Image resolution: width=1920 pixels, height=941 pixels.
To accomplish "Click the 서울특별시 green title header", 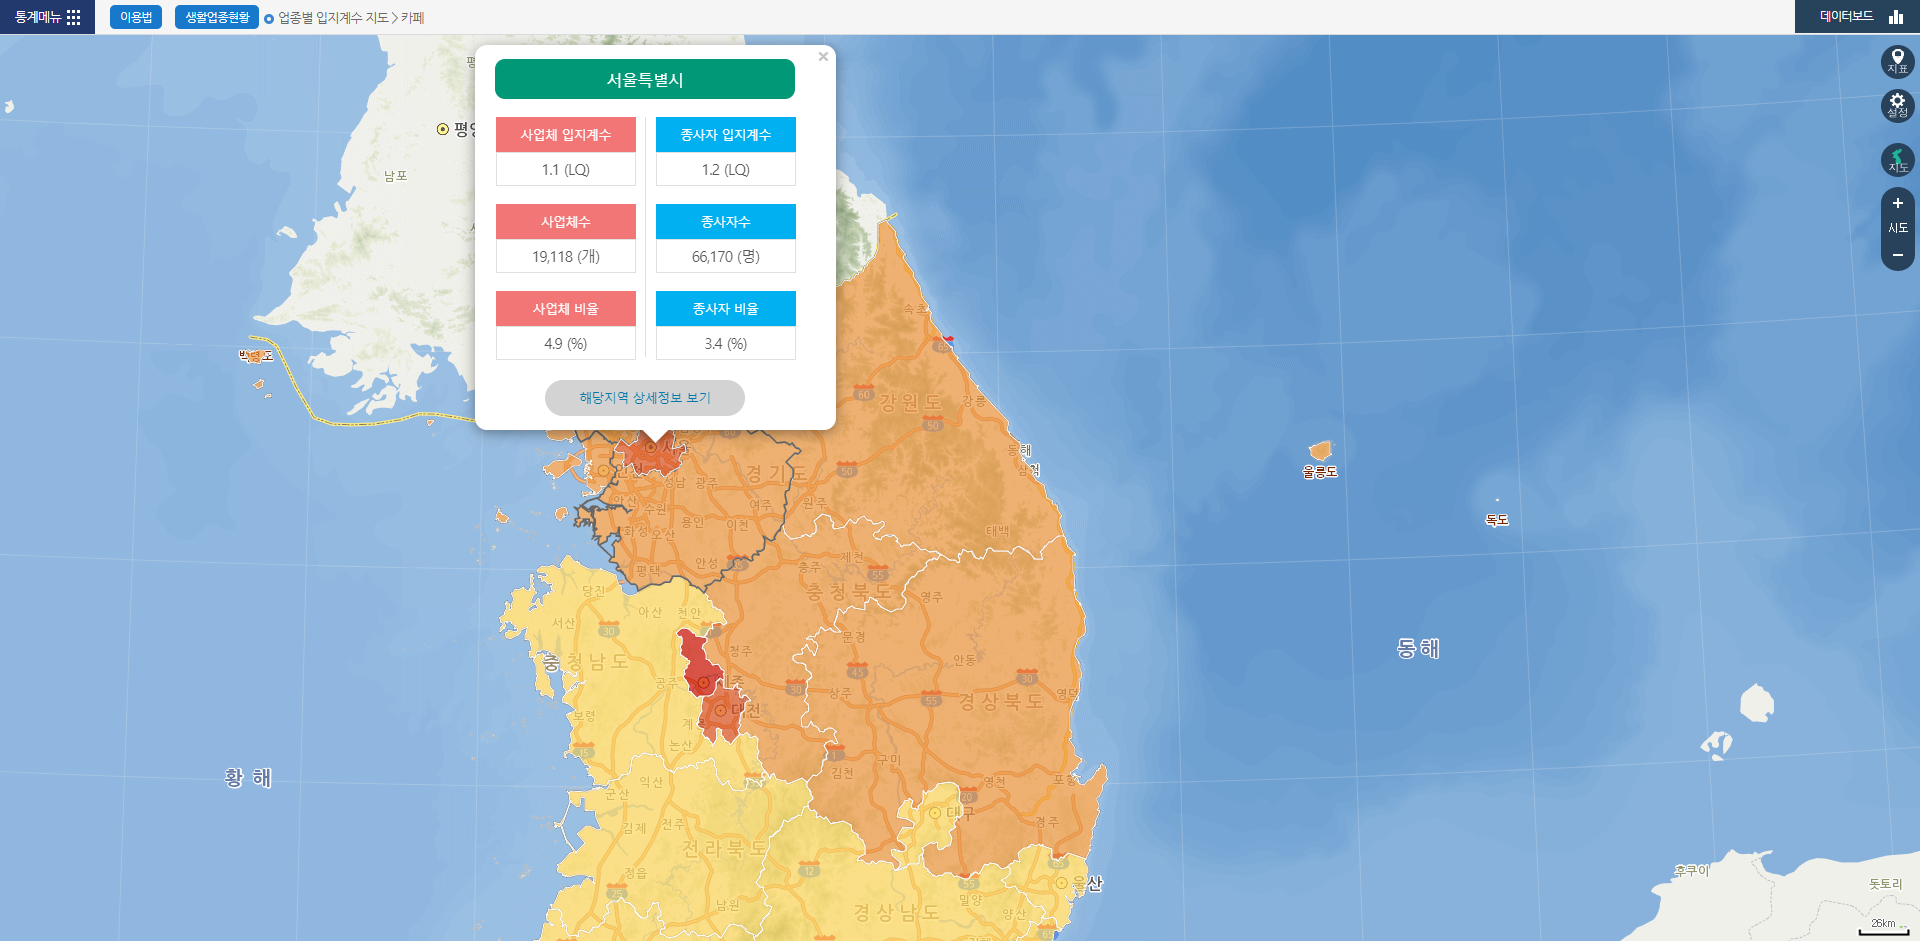I will point(645,80).
